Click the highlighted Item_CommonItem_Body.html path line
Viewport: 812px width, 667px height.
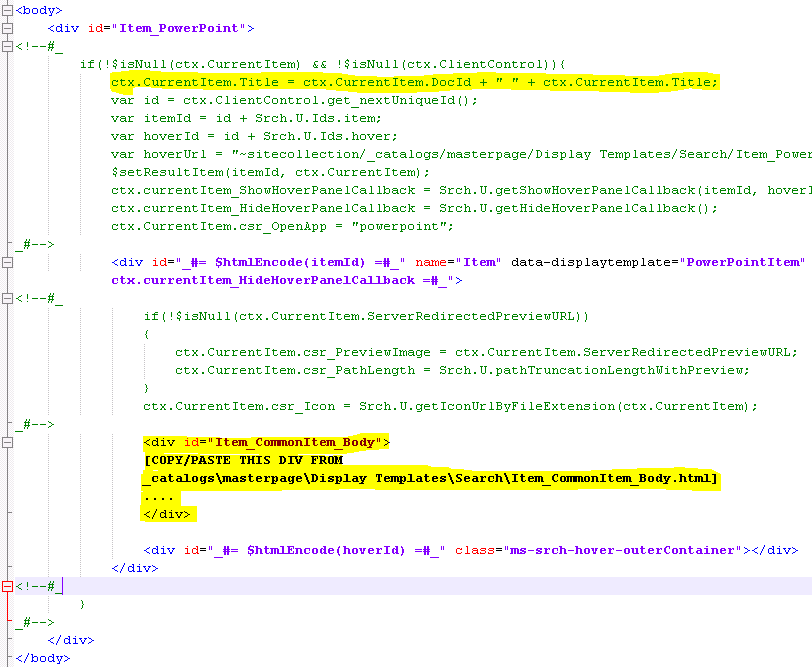click(430, 478)
